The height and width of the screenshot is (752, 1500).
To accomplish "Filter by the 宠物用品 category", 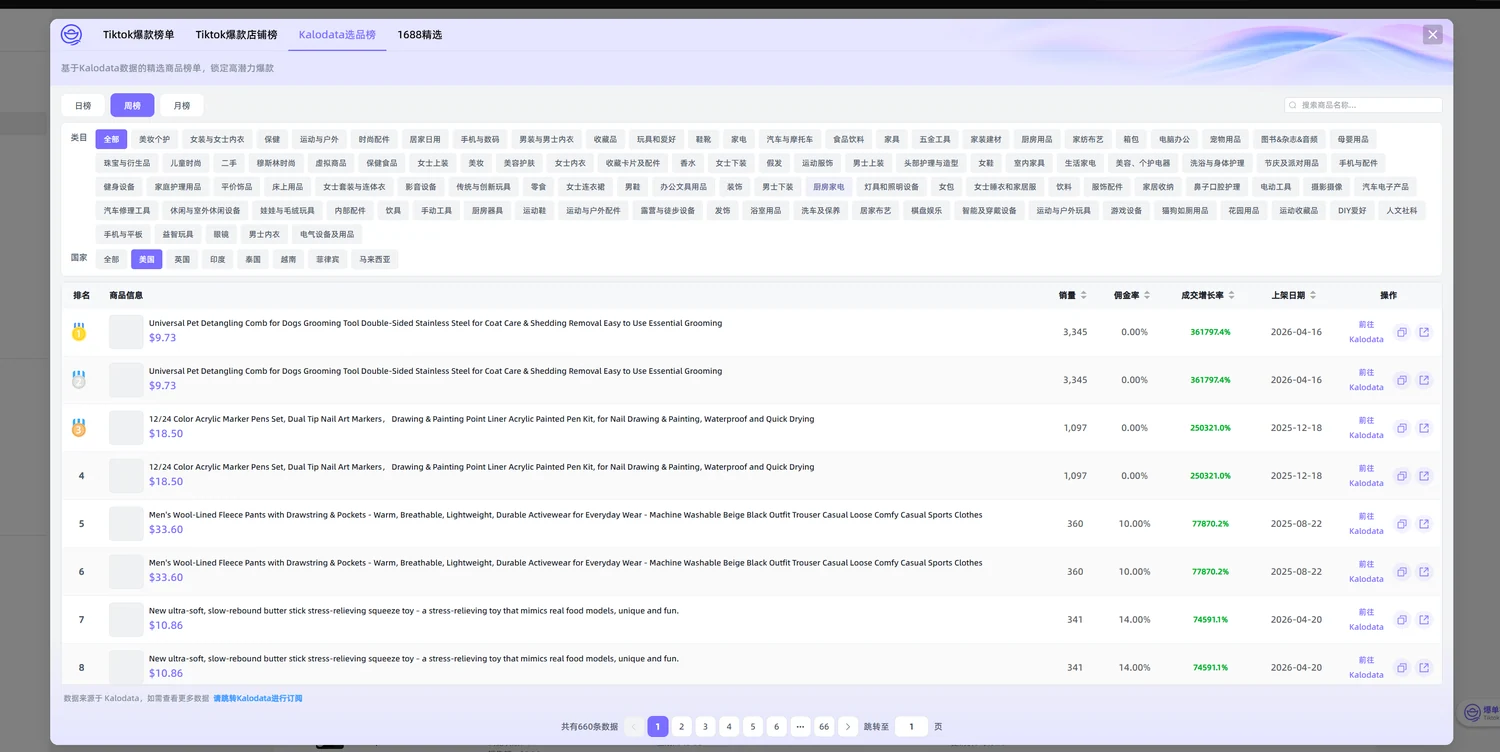I will pos(1225,139).
